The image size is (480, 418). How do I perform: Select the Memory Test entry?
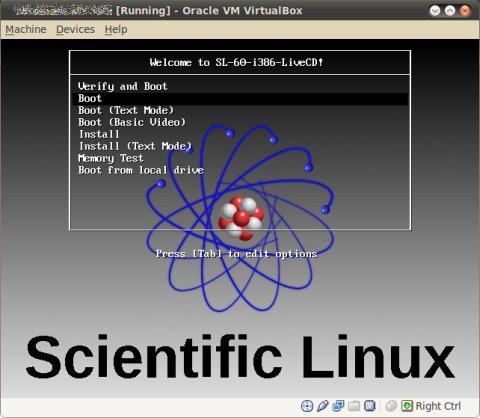[x=111, y=158]
